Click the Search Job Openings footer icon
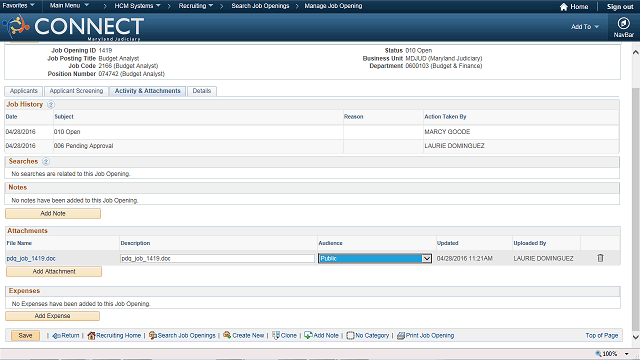Screen dimensions: 640x360 (153, 336)
